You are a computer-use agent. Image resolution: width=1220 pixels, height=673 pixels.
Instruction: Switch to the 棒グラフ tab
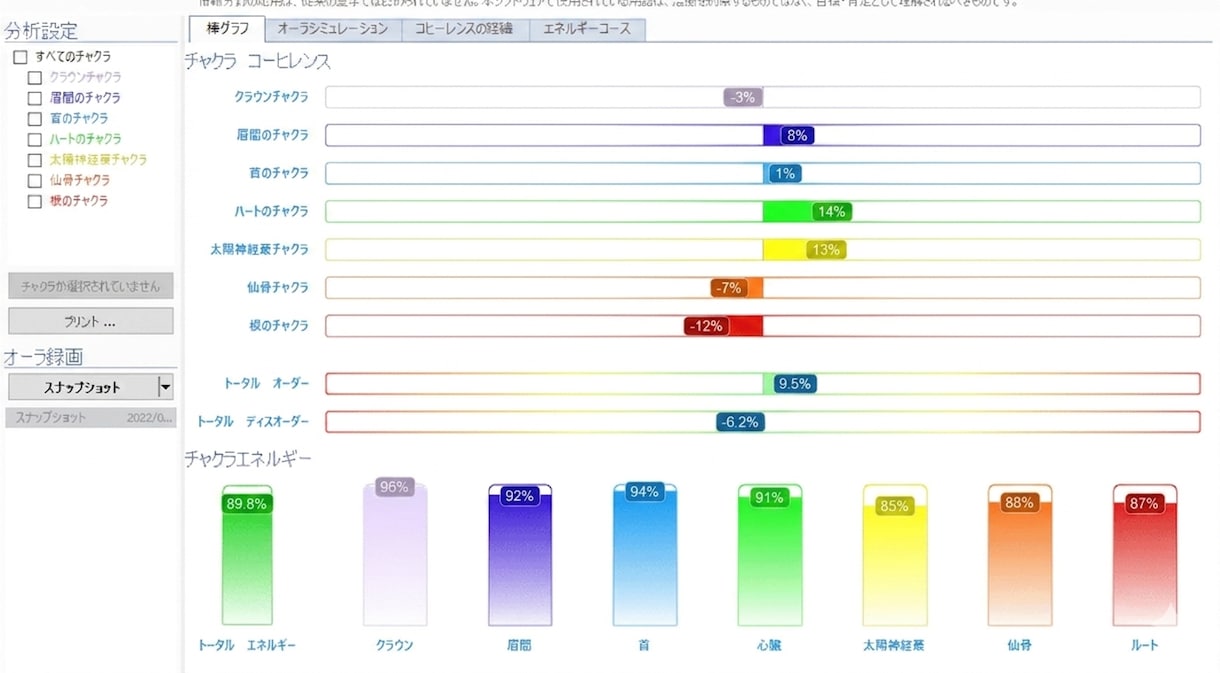pyautogui.click(x=227, y=29)
